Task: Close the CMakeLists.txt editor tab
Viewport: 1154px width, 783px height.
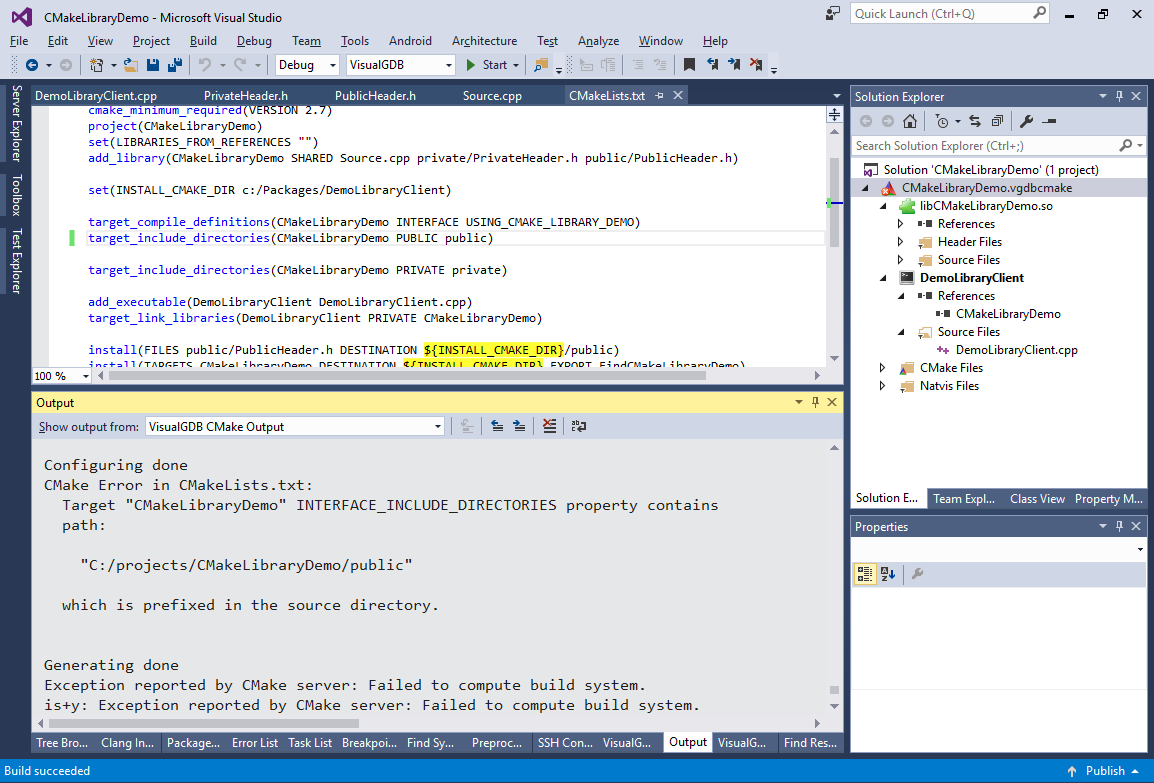Action: [678, 95]
